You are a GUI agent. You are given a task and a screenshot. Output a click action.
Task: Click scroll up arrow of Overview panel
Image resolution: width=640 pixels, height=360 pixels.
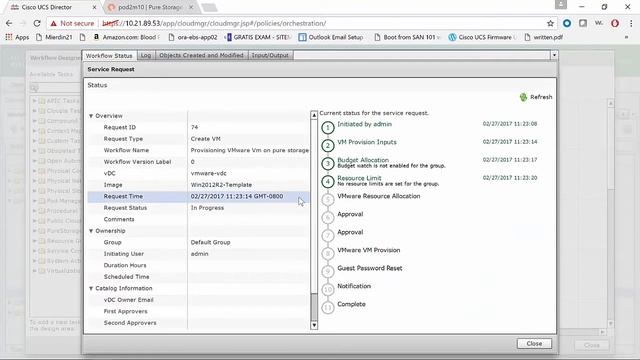click(314, 115)
